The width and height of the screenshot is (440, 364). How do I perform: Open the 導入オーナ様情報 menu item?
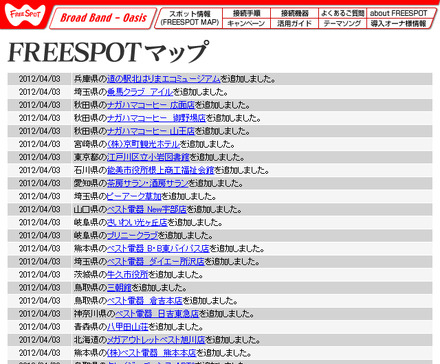[399, 24]
